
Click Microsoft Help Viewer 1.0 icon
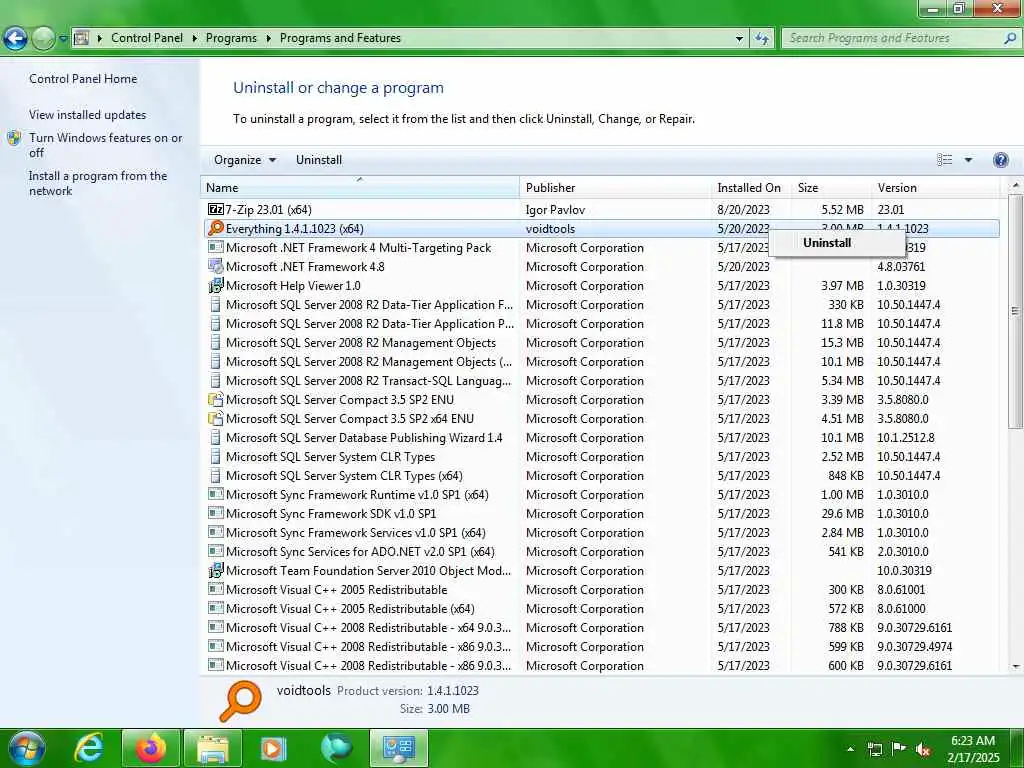[216, 285]
